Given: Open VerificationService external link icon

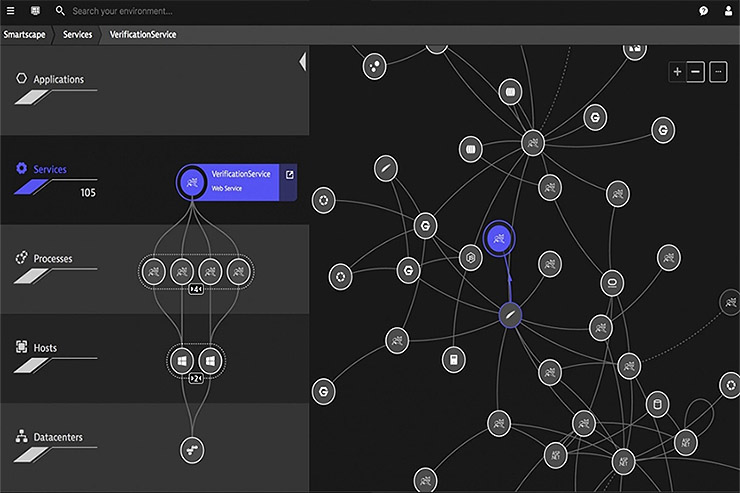Looking at the screenshot, I should (x=289, y=175).
